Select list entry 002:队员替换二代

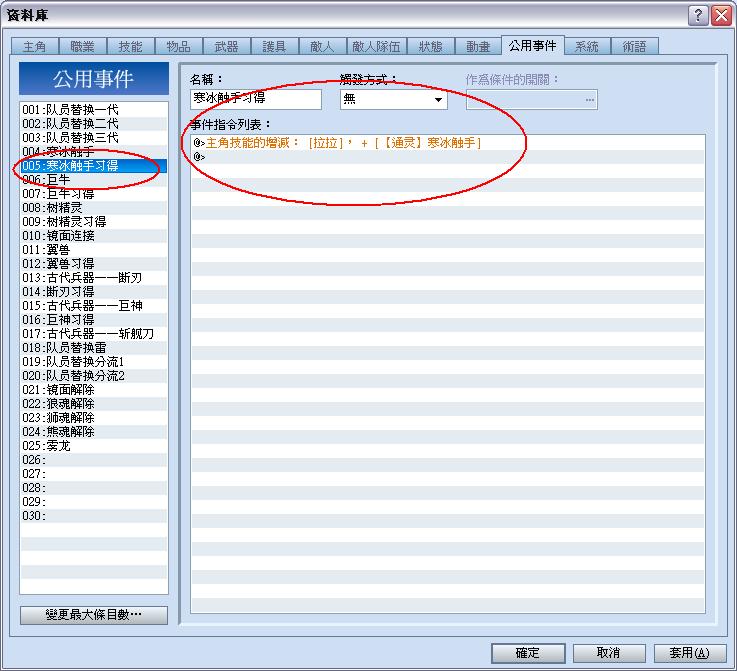click(x=94, y=124)
